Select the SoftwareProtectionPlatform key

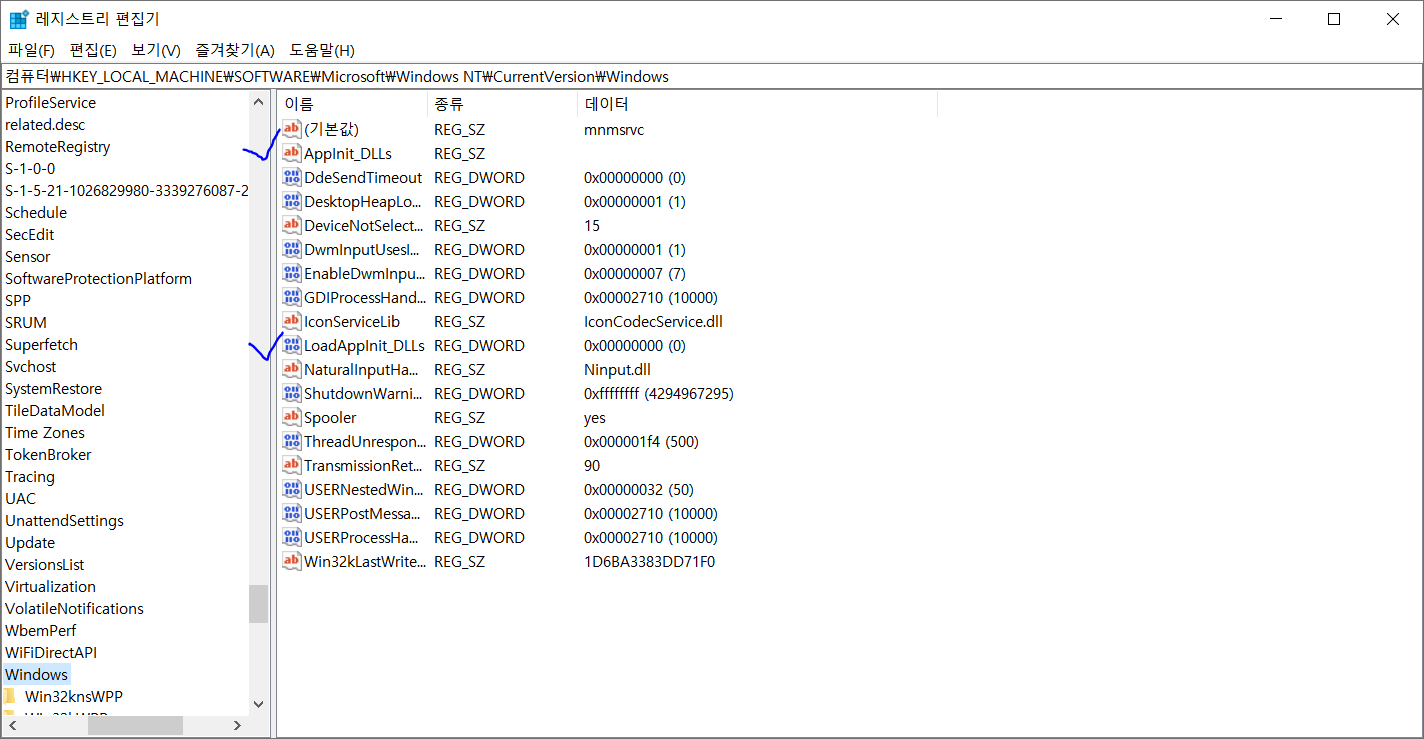pyautogui.click(x=98, y=278)
